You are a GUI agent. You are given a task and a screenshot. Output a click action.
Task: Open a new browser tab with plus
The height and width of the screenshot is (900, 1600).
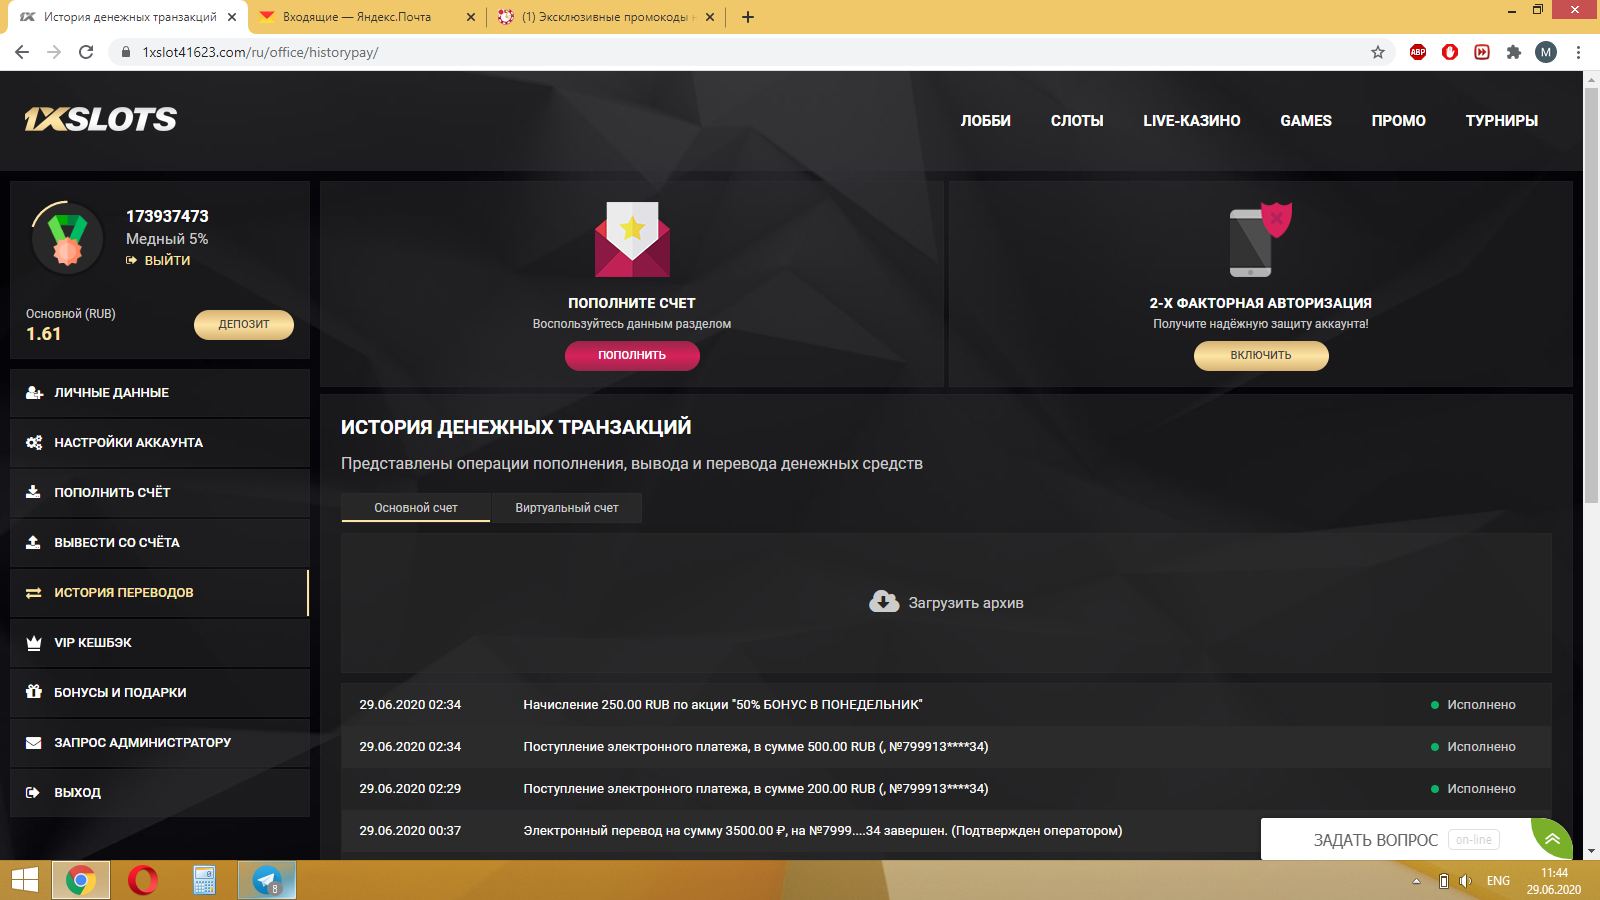click(747, 17)
